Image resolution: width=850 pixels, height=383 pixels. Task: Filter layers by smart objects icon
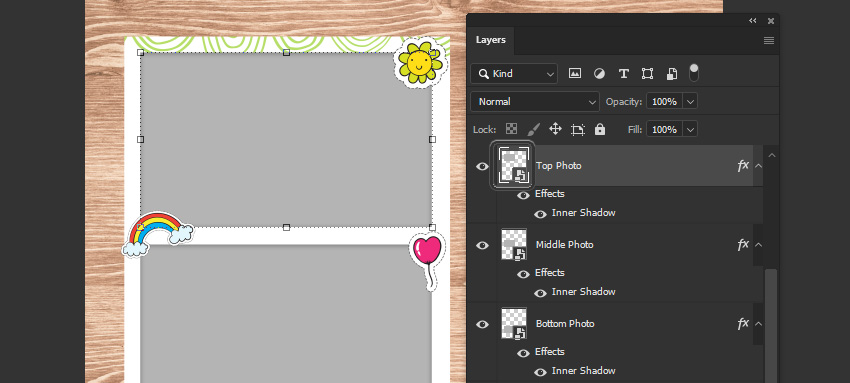(x=672, y=74)
